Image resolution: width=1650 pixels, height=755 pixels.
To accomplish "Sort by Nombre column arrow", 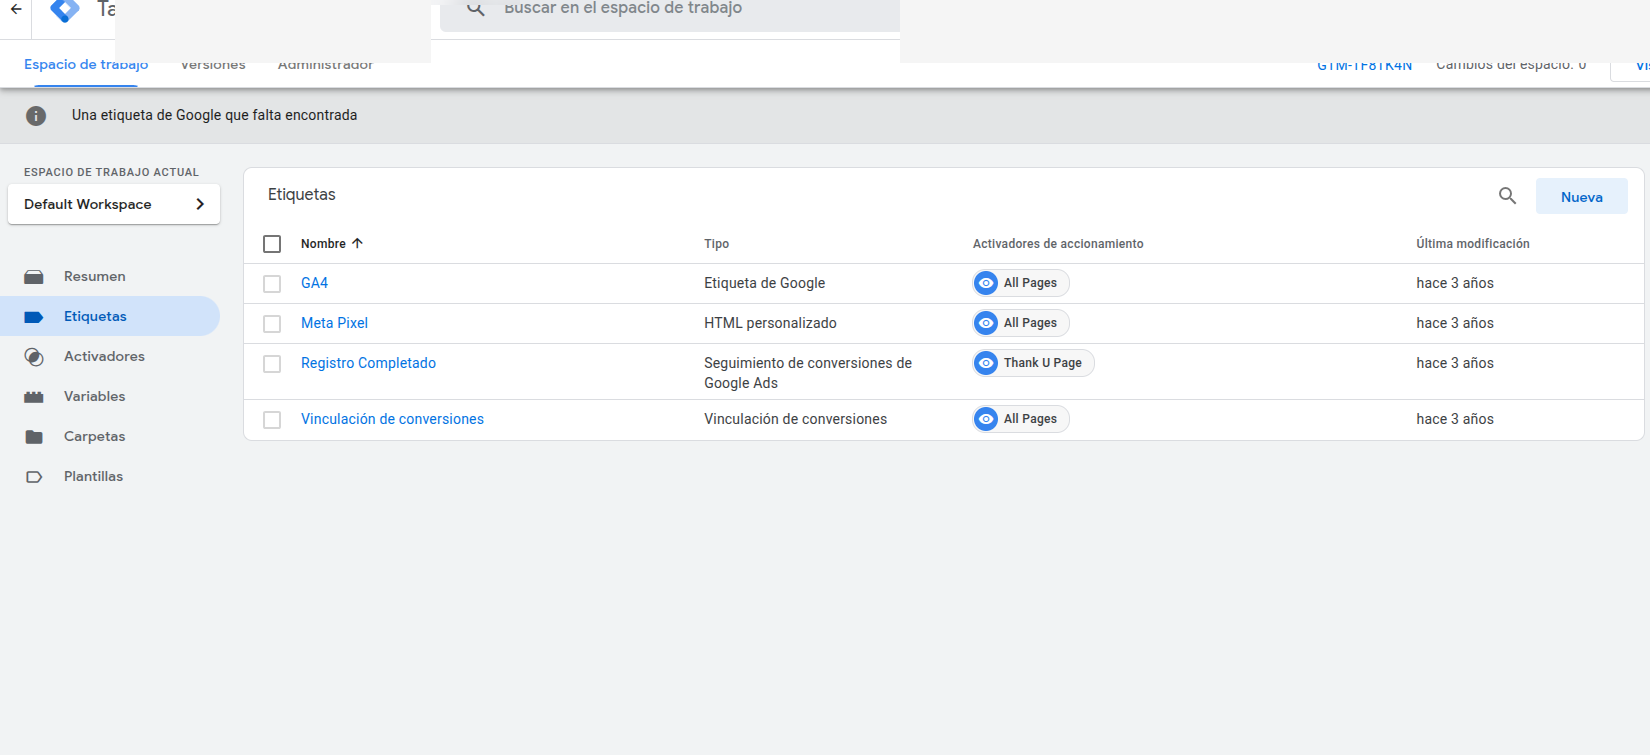I will pos(357,243).
